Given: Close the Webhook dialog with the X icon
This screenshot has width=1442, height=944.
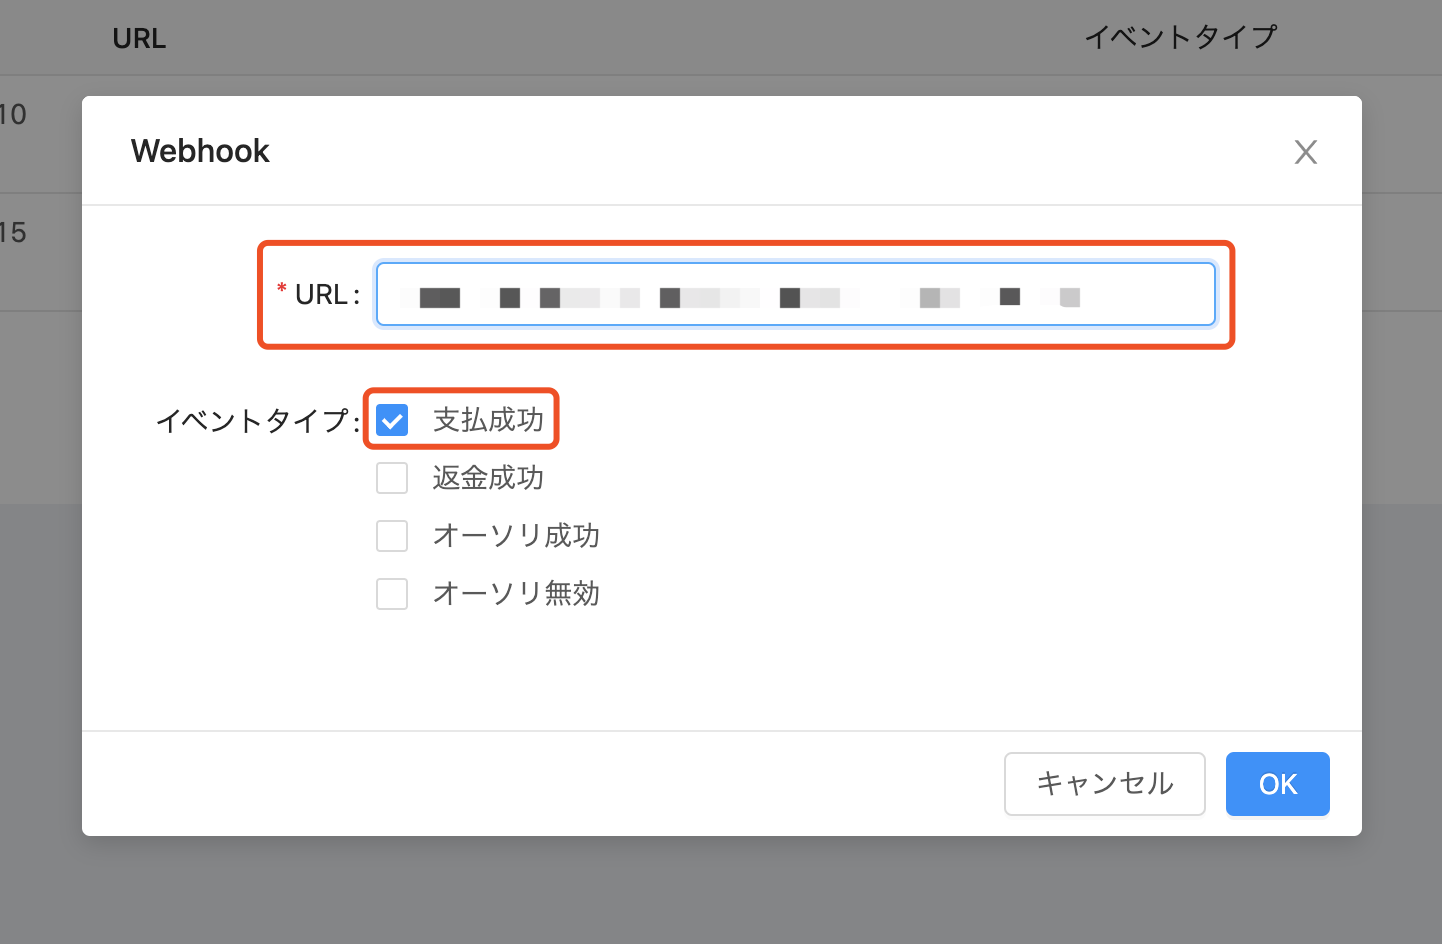Looking at the screenshot, I should click(1305, 152).
